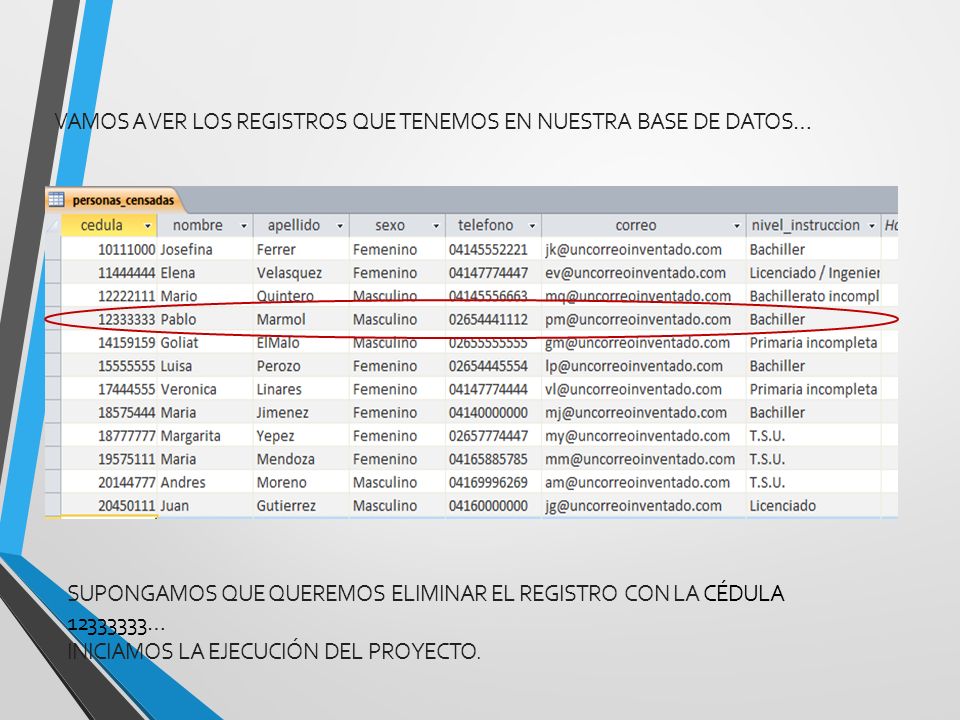Screen dimensions: 960x720
Task: Open the correo column filter dropdown
Action: [x=737, y=226]
